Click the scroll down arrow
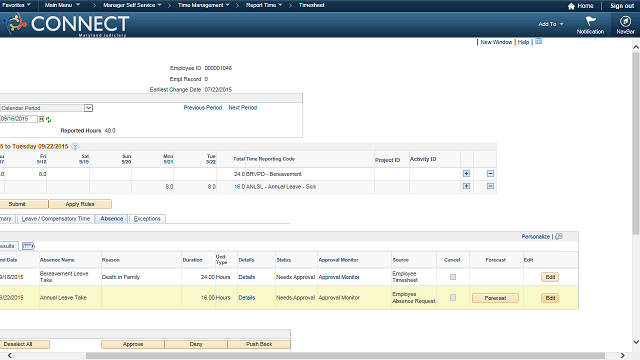The image size is (640, 360). click(x=636, y=342)
